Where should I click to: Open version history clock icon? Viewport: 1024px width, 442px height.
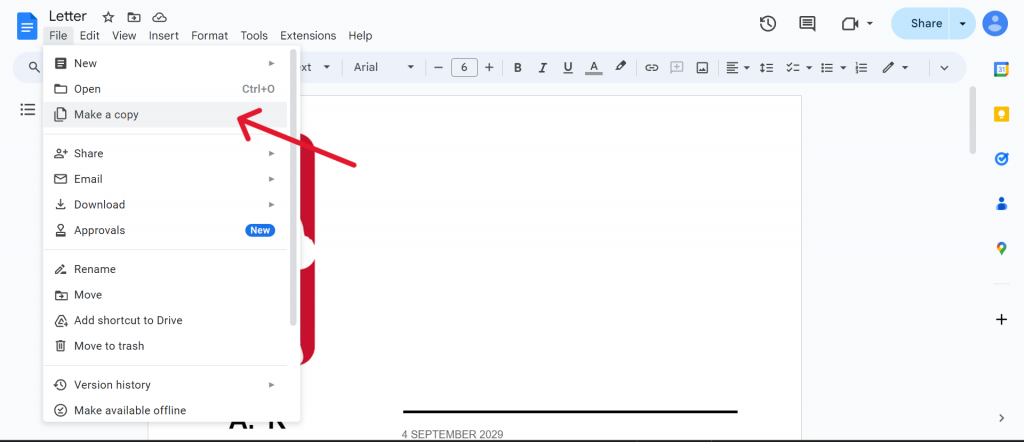768,24
